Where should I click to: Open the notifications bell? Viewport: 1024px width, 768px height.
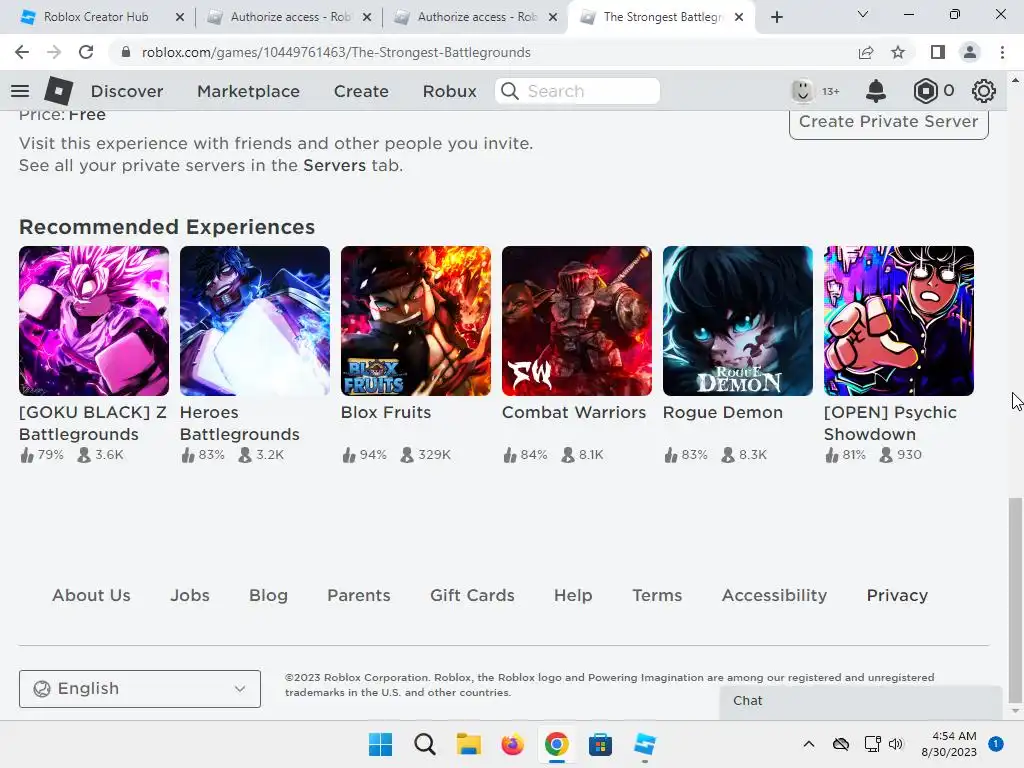point(876,91)
